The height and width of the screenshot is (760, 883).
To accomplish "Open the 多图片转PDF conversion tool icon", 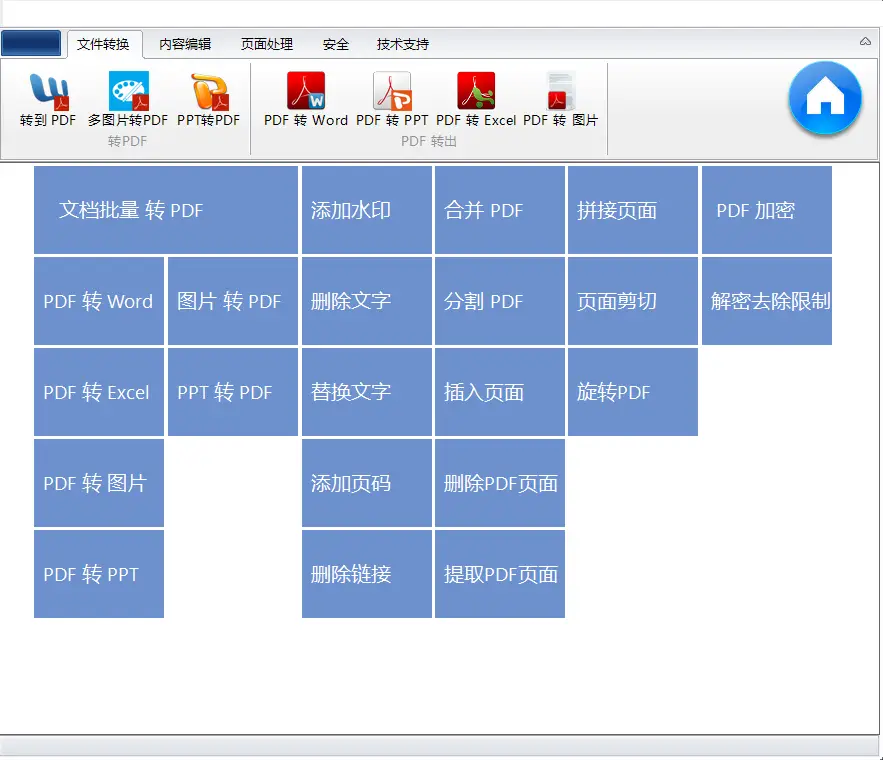I will pos(127,100).
